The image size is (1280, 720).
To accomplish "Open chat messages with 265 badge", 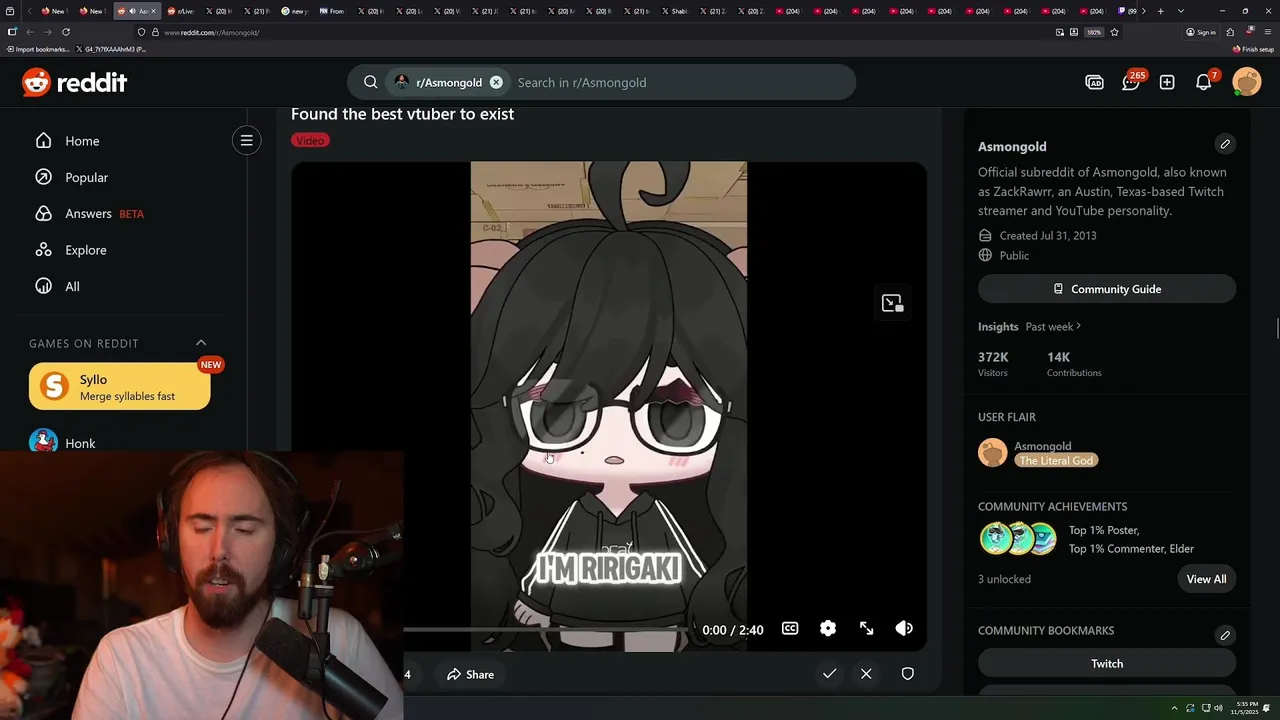I will click(1131, 82).
